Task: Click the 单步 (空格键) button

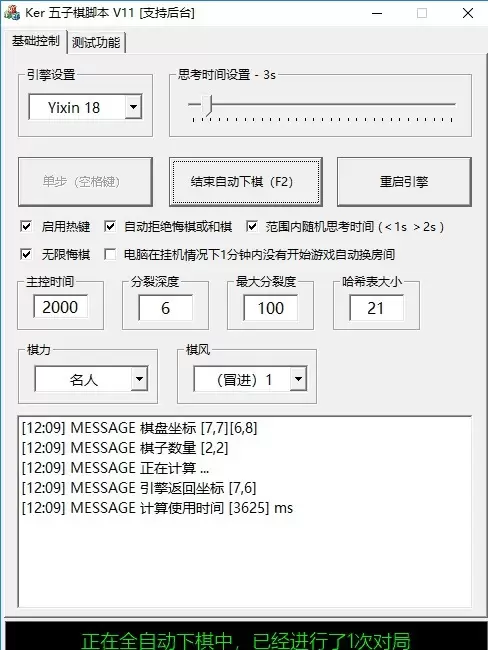Action: (85, 182)
